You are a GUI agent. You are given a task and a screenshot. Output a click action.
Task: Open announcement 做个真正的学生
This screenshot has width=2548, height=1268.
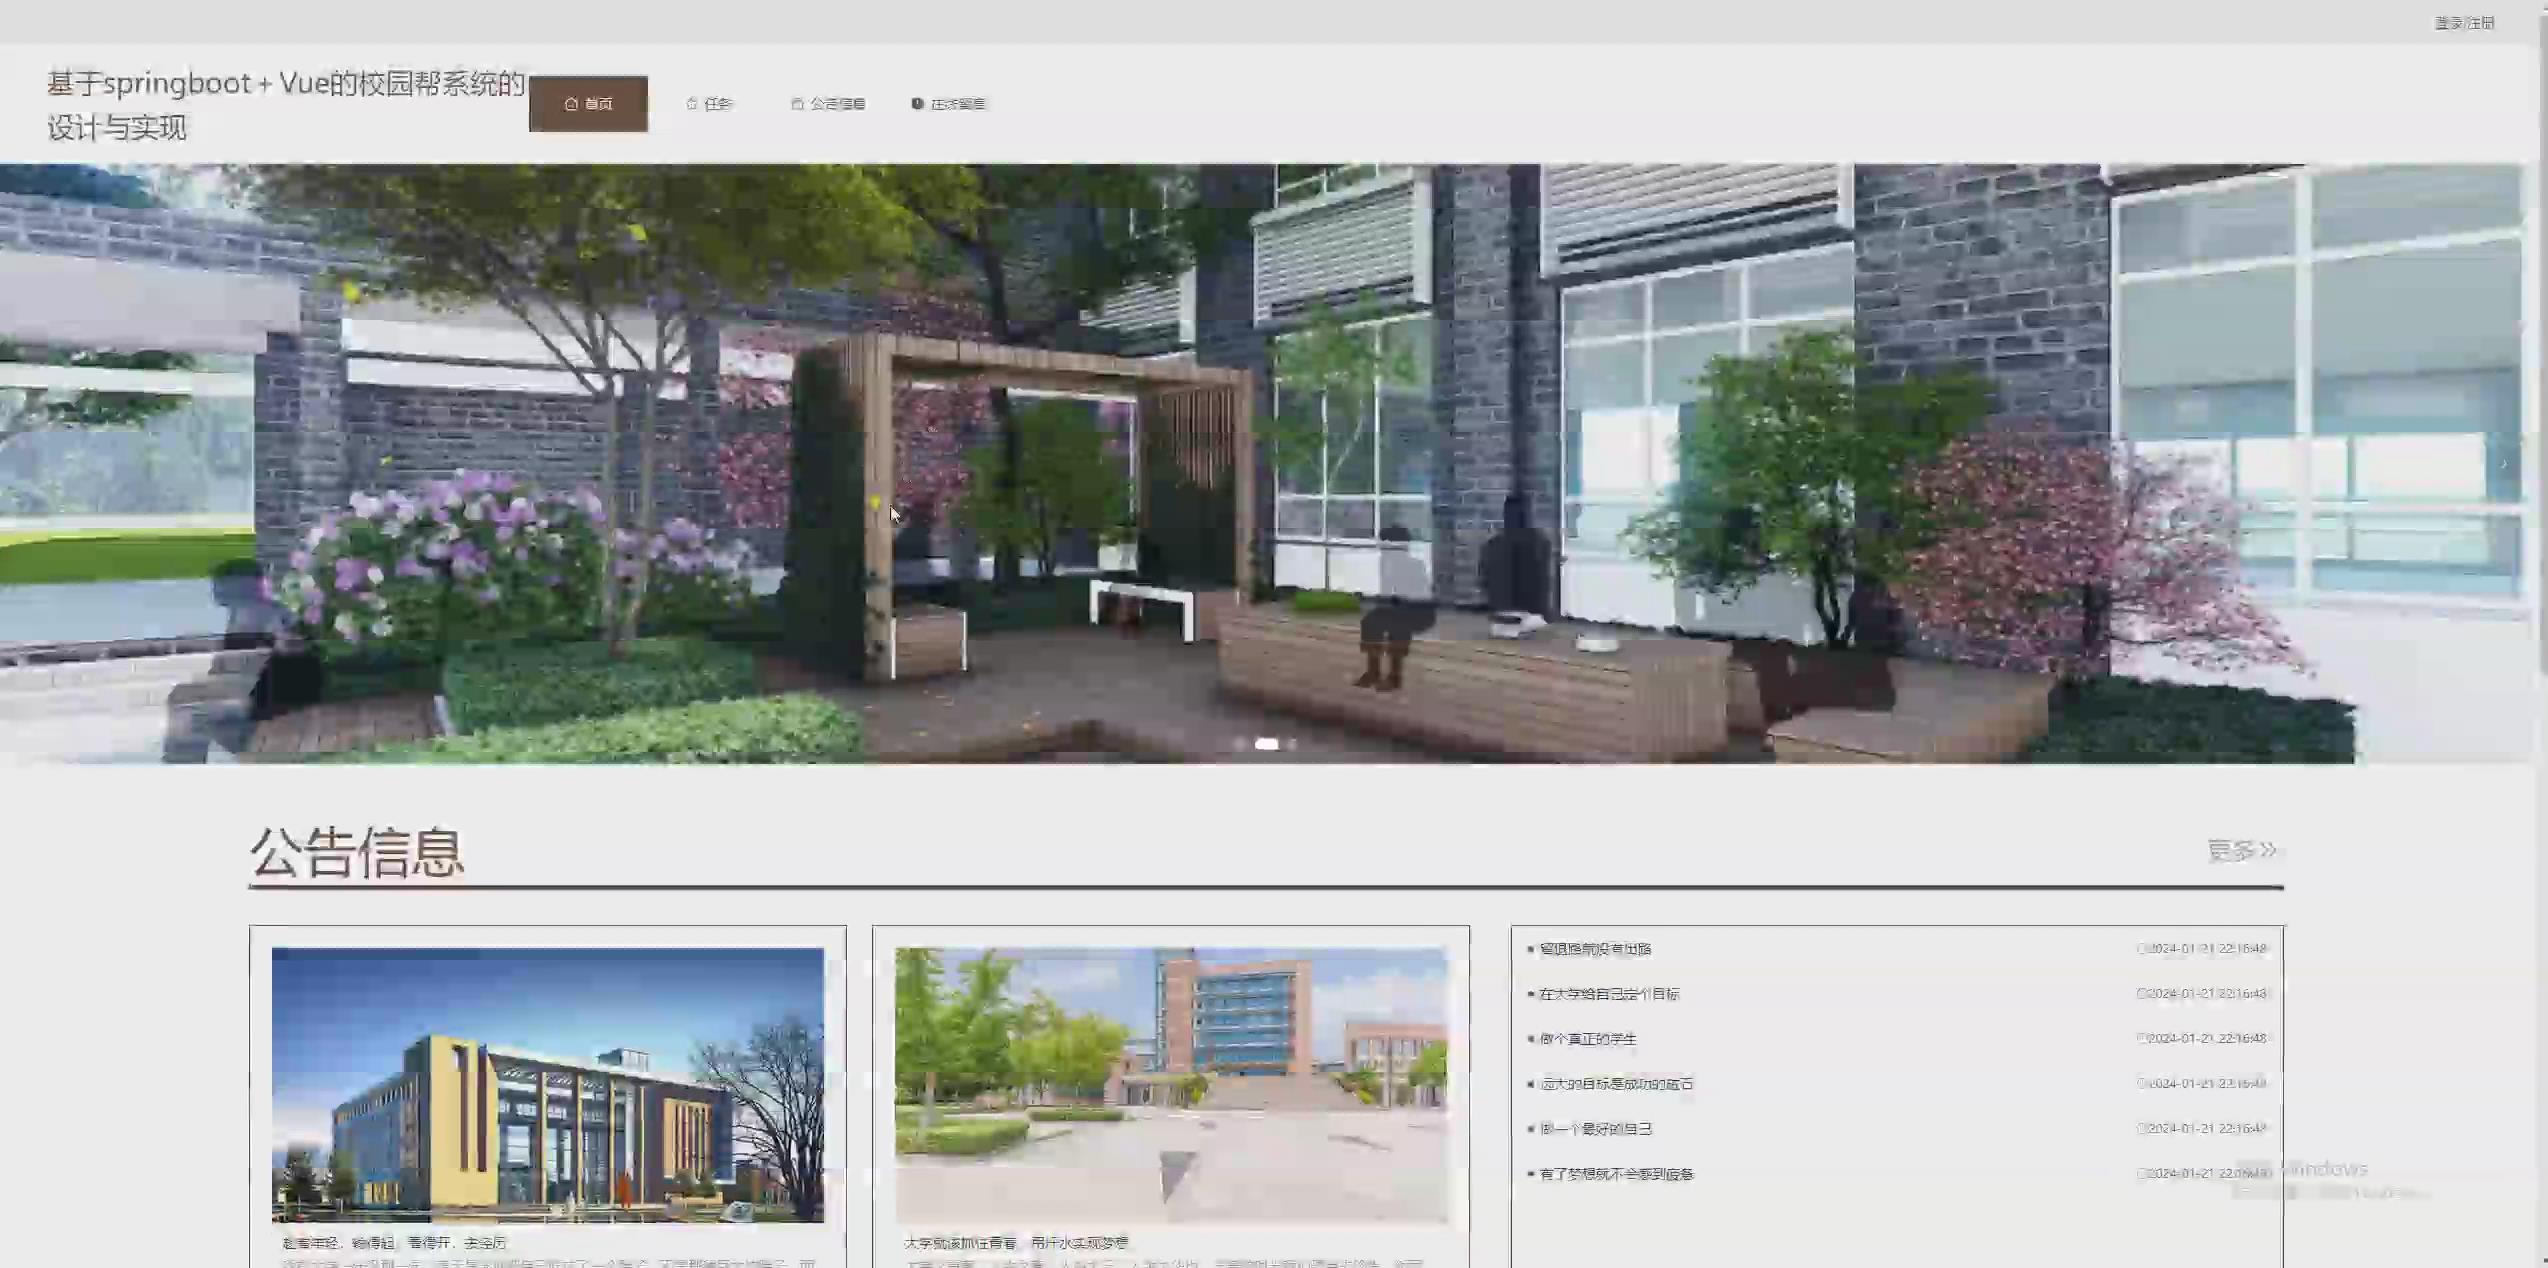1587,1038
